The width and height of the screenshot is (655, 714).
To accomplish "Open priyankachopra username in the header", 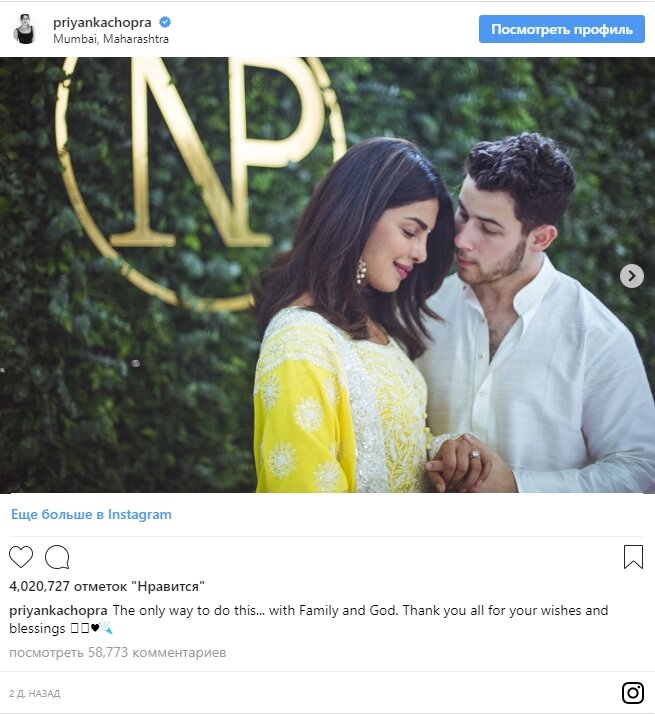I will pos(102,22).
